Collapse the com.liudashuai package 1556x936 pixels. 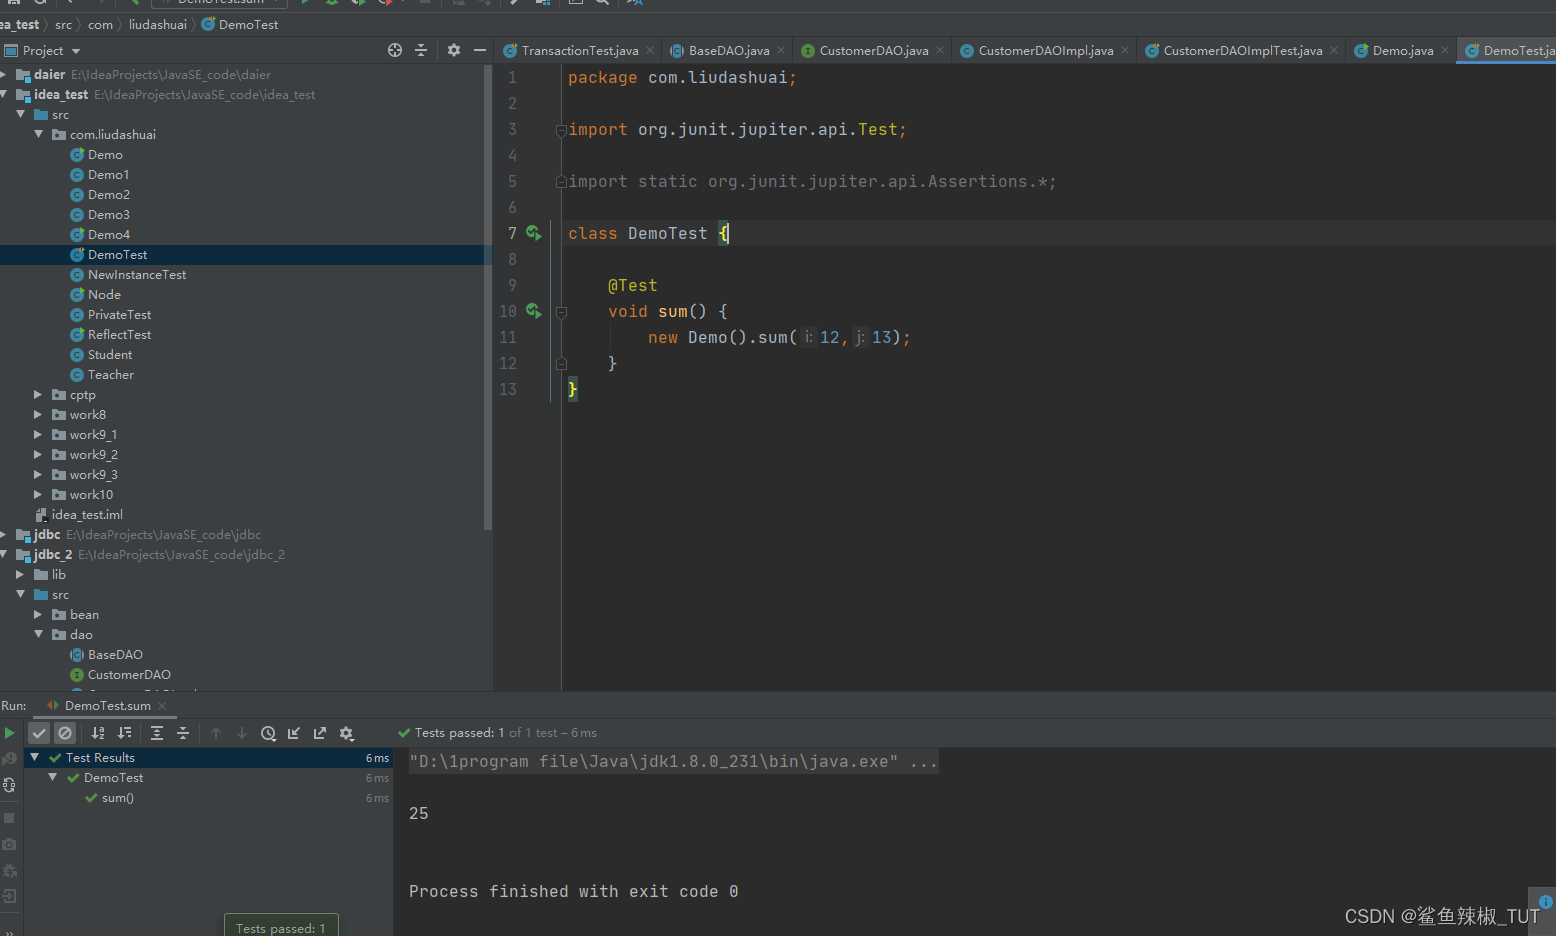(39, 134)
